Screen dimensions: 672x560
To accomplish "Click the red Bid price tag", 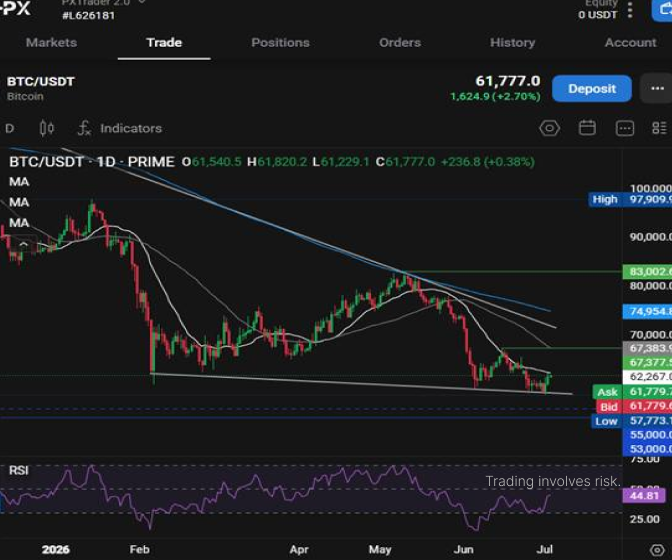I will (609, 407).
